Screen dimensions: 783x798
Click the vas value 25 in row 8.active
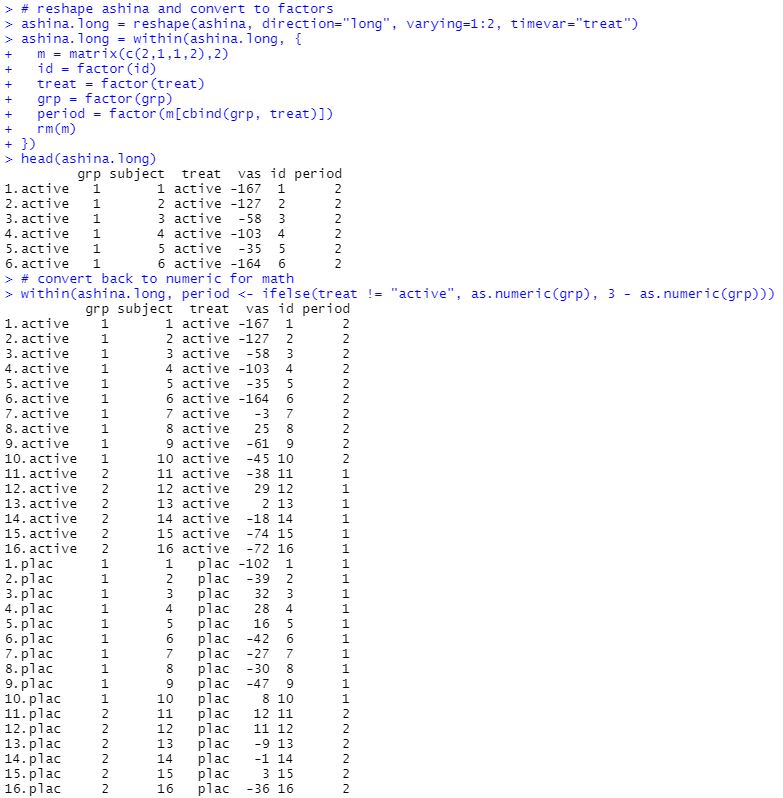265,428
